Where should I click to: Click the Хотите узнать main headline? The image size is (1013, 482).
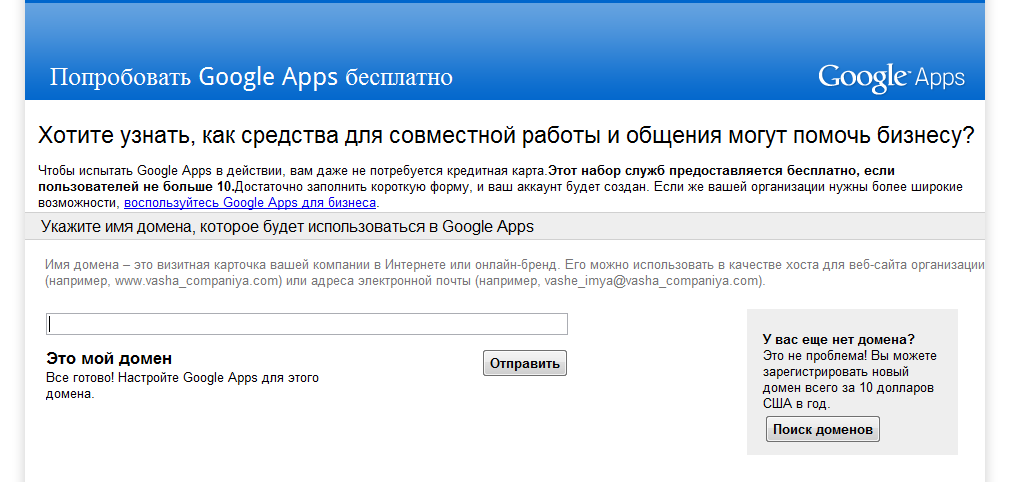(x=506, y=136)
